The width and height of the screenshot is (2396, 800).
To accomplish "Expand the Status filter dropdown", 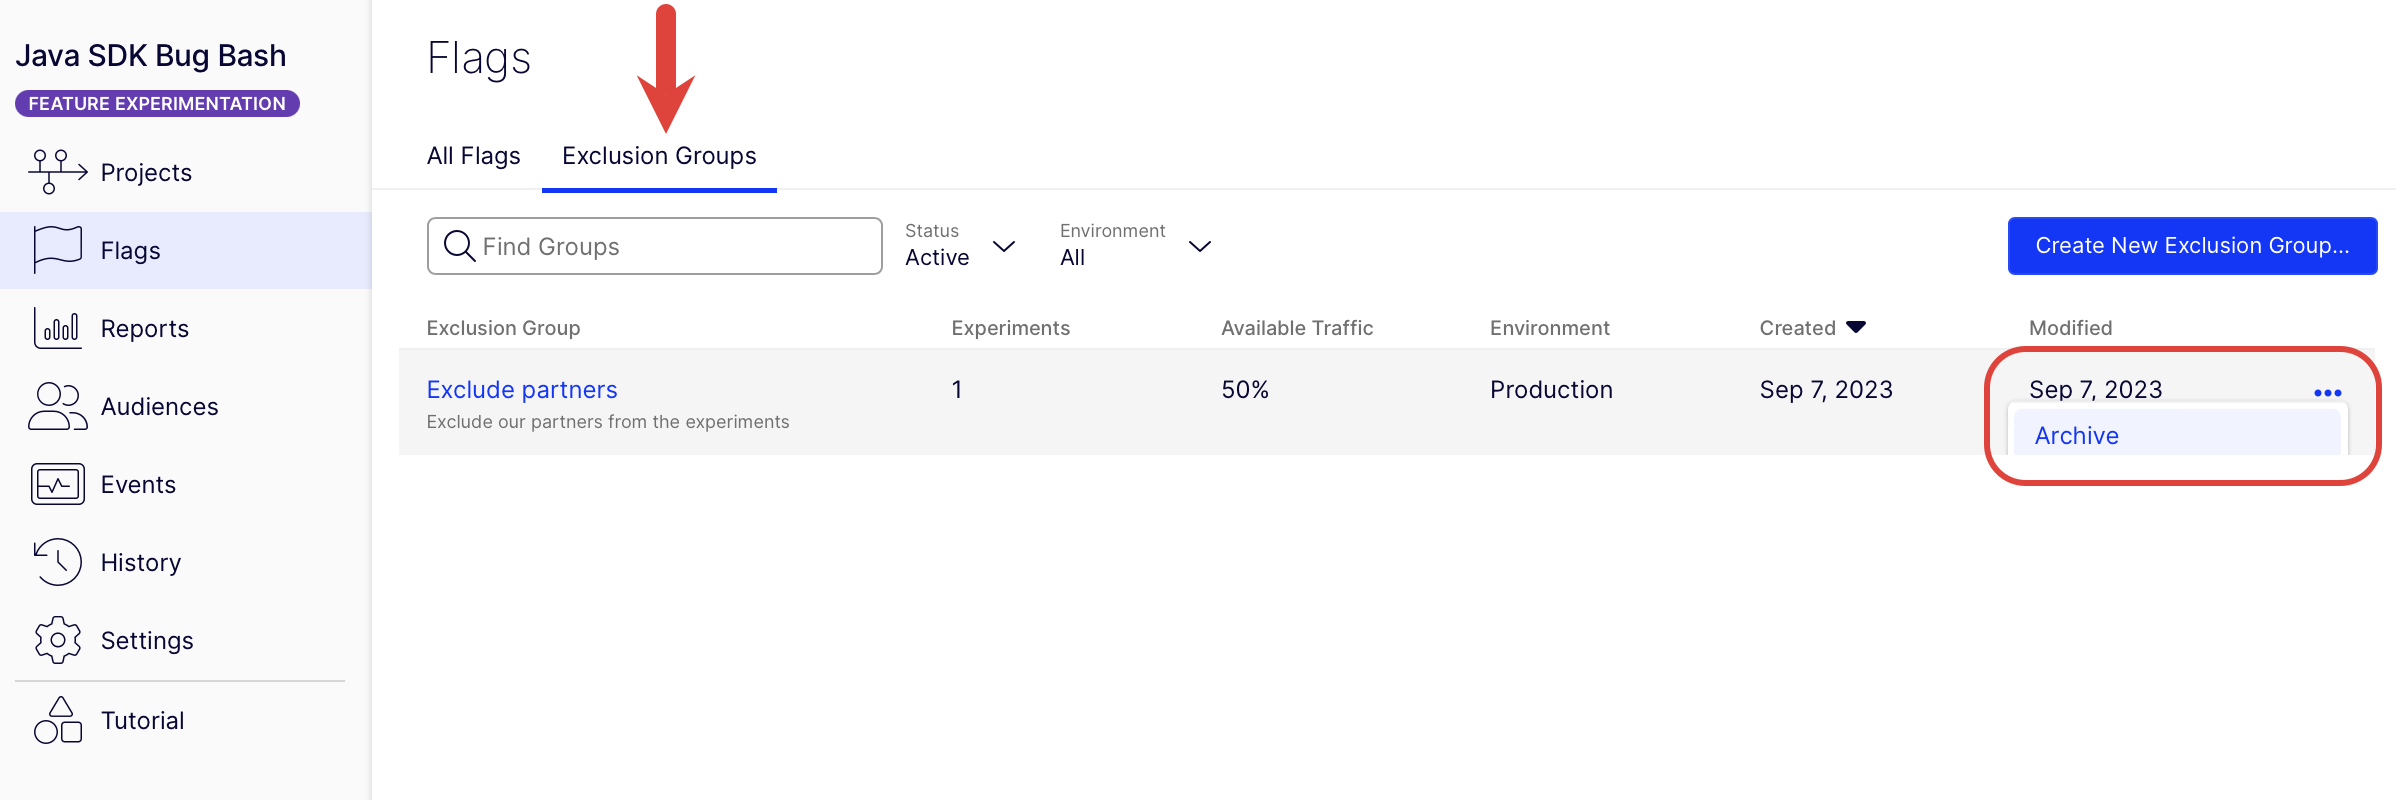I will coord(1003,246).
